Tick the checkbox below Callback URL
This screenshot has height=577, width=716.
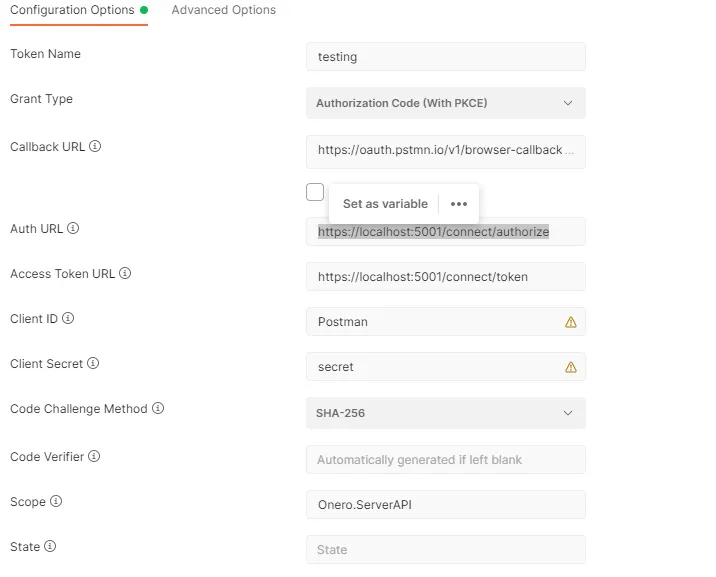tap(315, 192)
